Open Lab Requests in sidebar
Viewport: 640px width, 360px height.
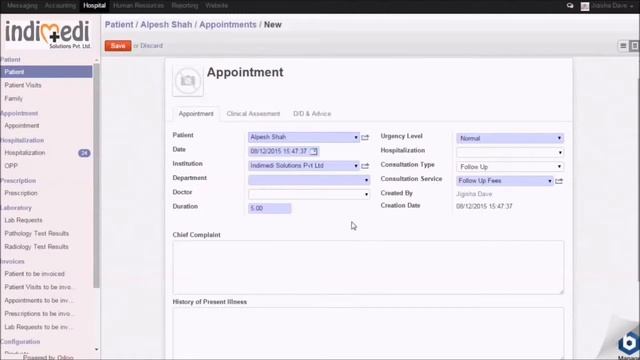pyautogui.click(x=23, y=220)
